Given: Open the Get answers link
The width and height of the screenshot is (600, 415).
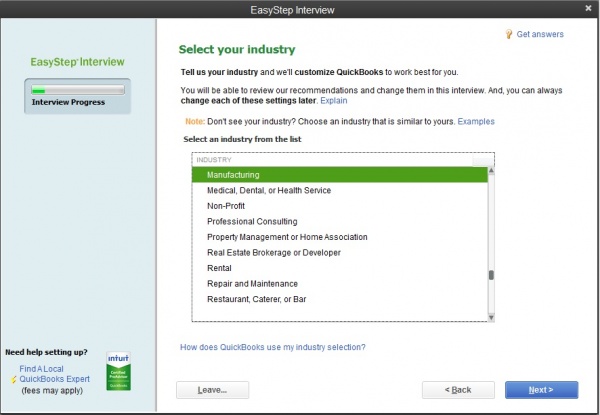Looking at the screenshot, I should [540, 34].
